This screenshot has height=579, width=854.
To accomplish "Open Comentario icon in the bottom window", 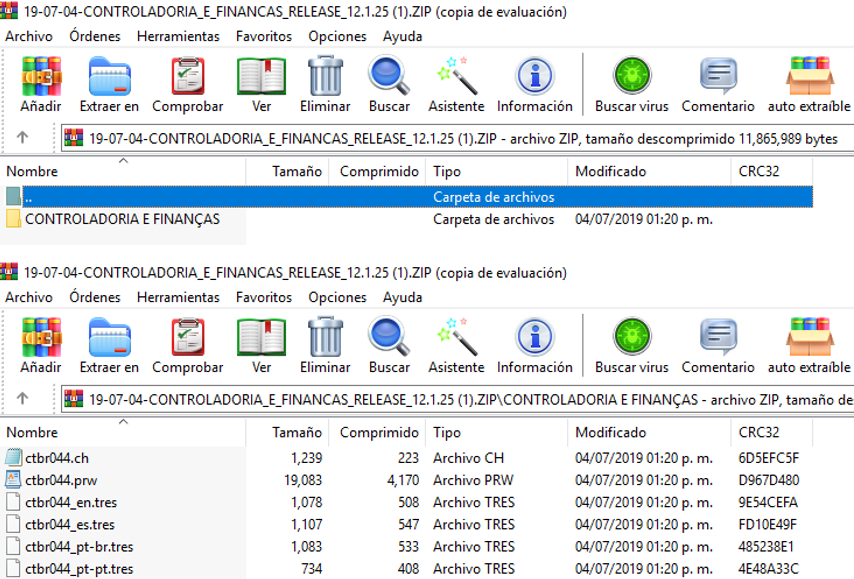I will 718,338.
